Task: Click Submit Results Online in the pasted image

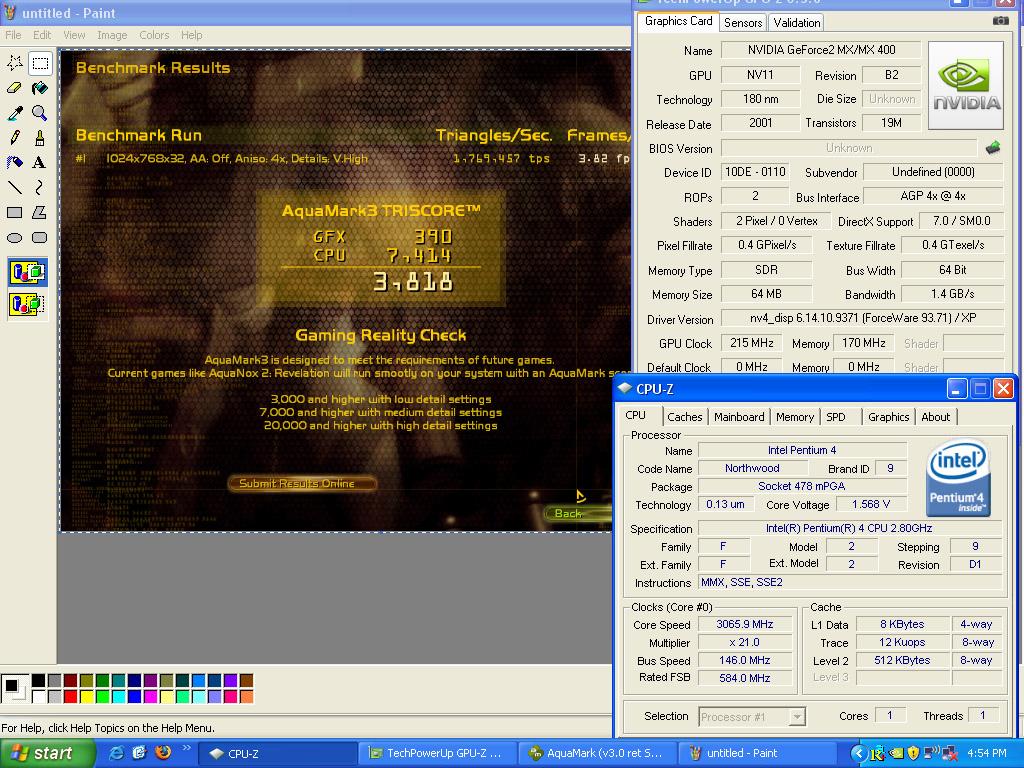Action: pyautogui.click(x=302, y=483)
